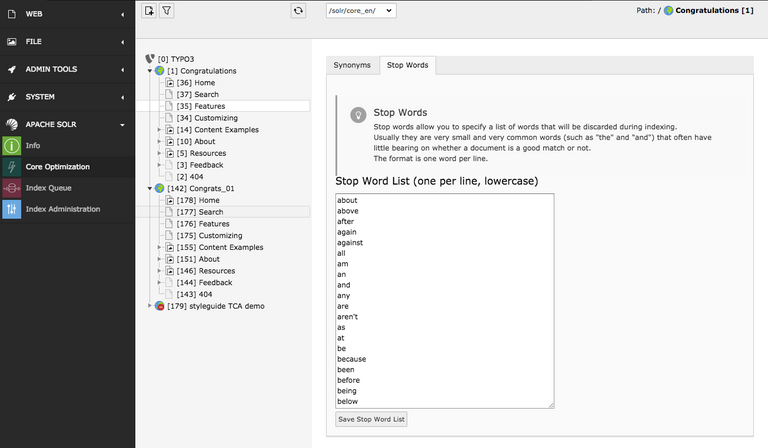Select the Core Optimization module icon
768x448 pixels.
pyautogui.click(x=11, y=167)
